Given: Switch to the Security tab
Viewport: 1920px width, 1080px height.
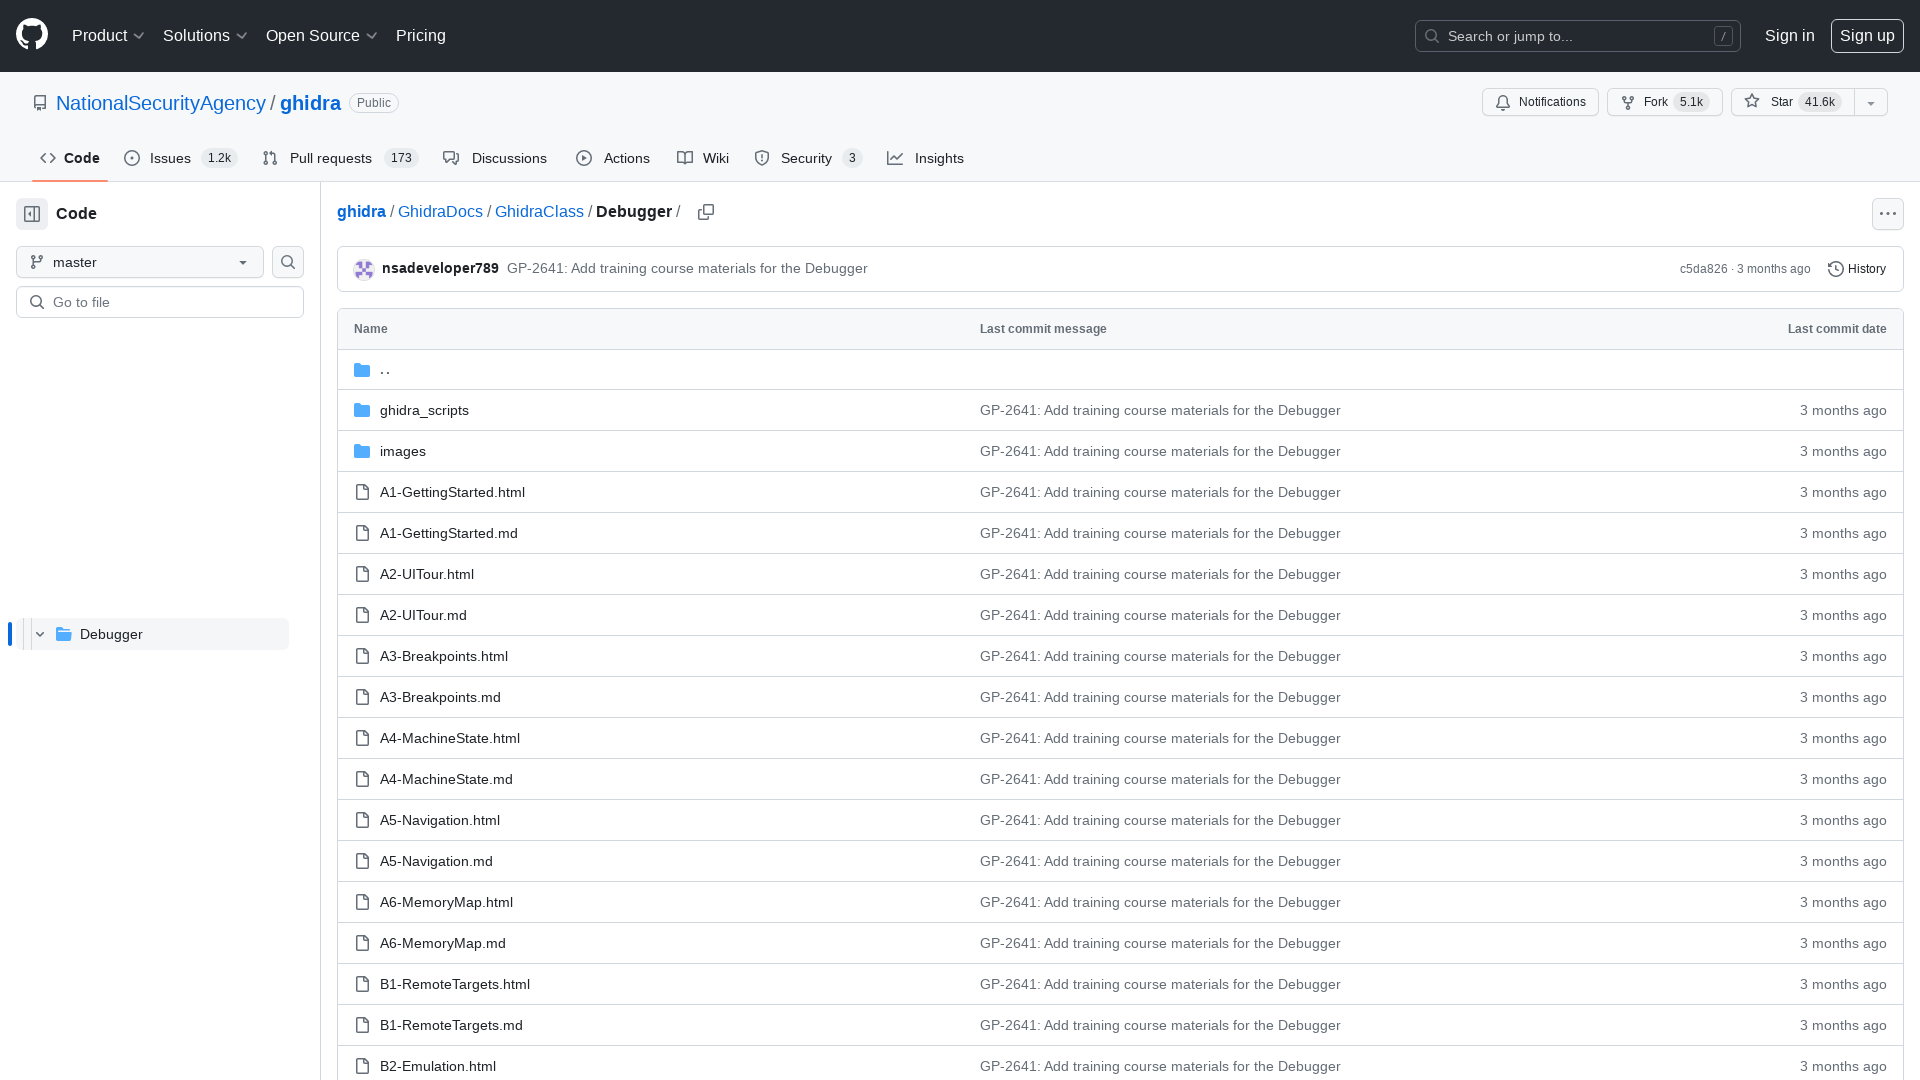Looking at the screenshot, I should tap(808, 158).
